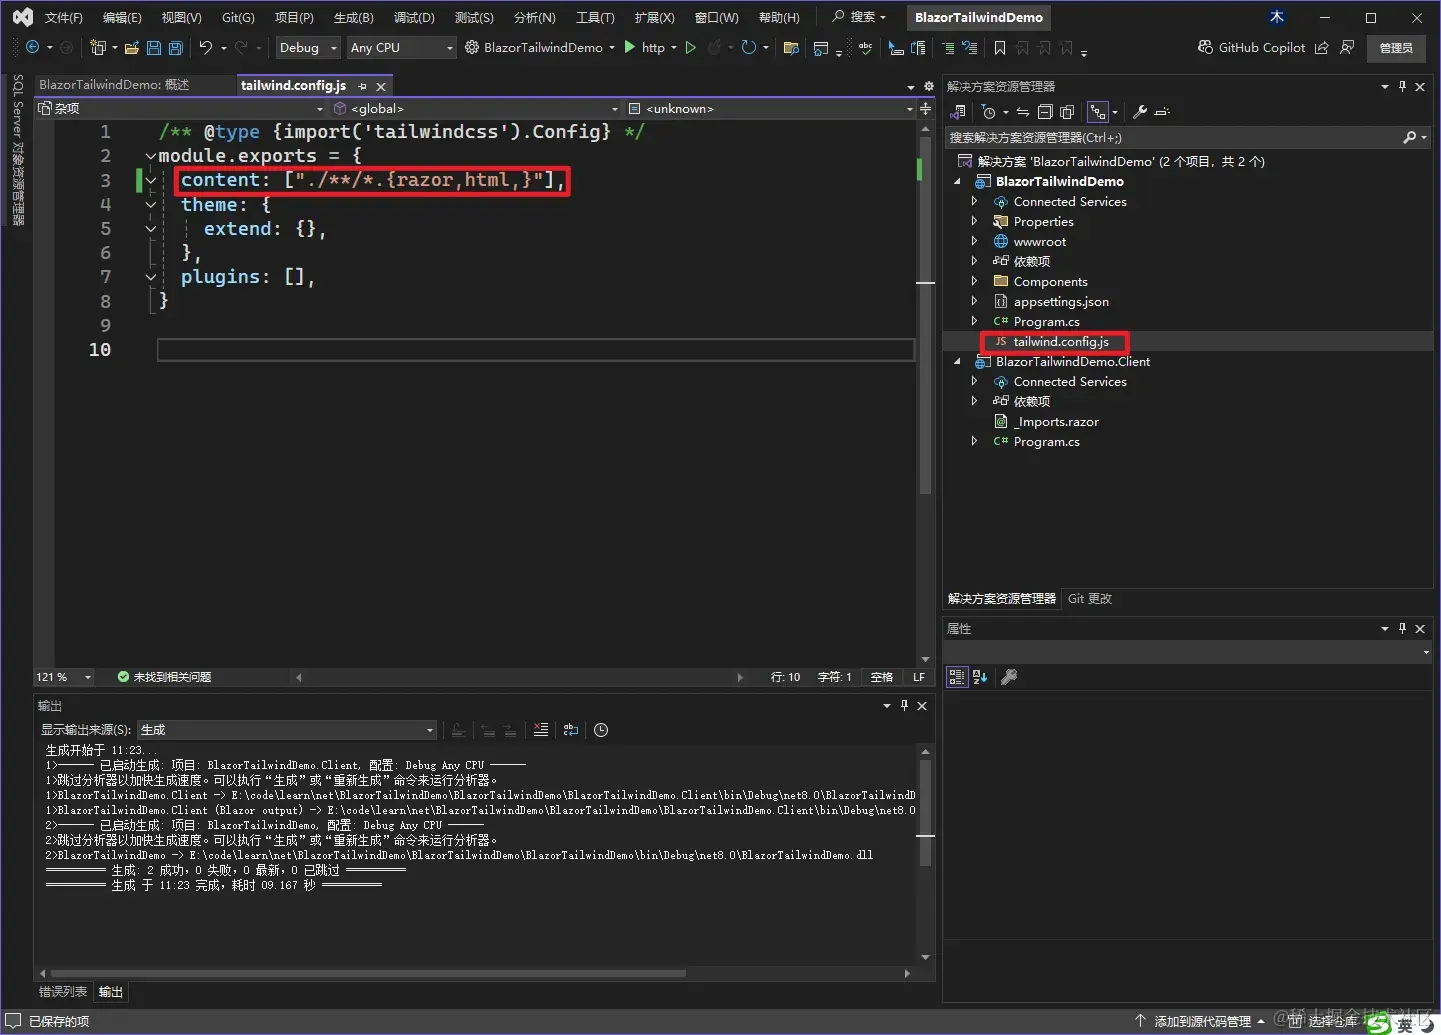Screen dimensions: 1441x1035
Task: Pin the tailwind.config.js tab
Action: pyautogui.click(x=362, y=87)
